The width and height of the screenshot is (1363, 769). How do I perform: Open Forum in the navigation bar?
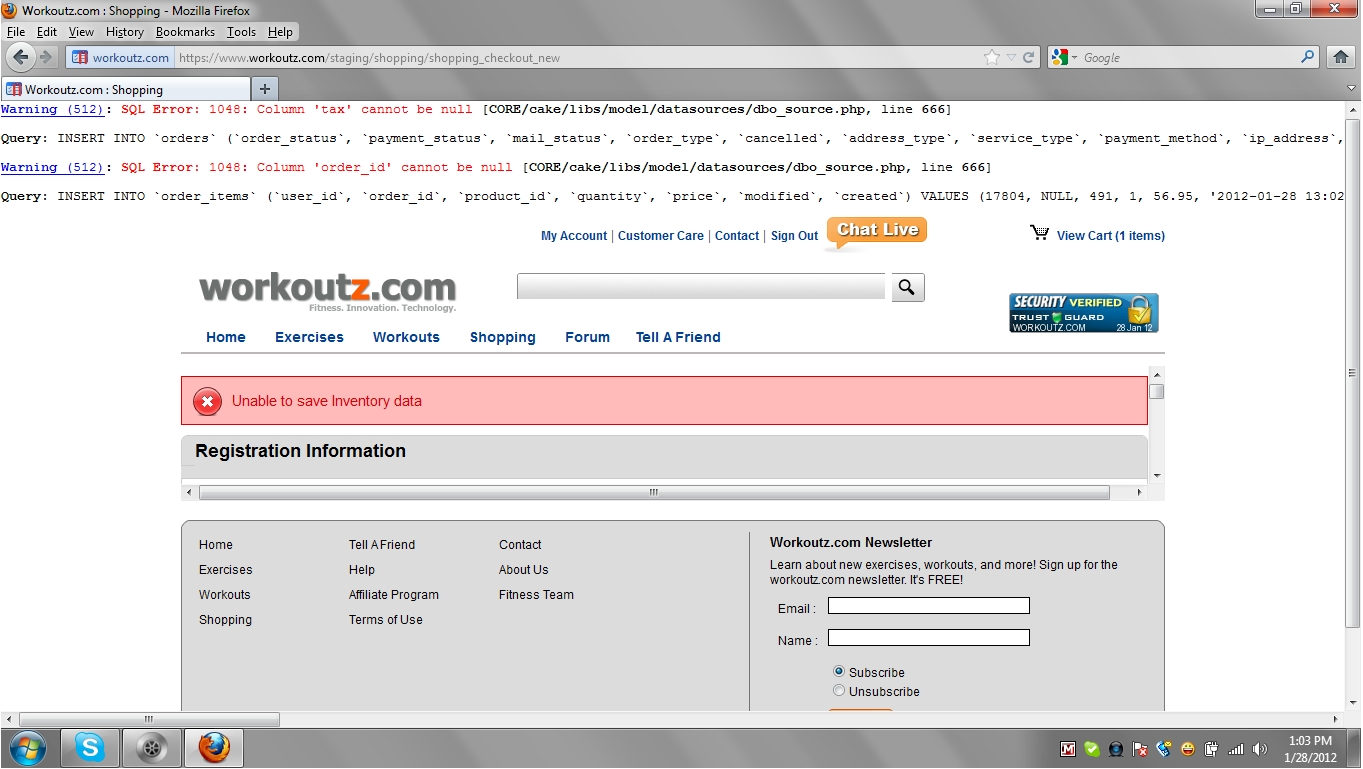click(587, 337)
